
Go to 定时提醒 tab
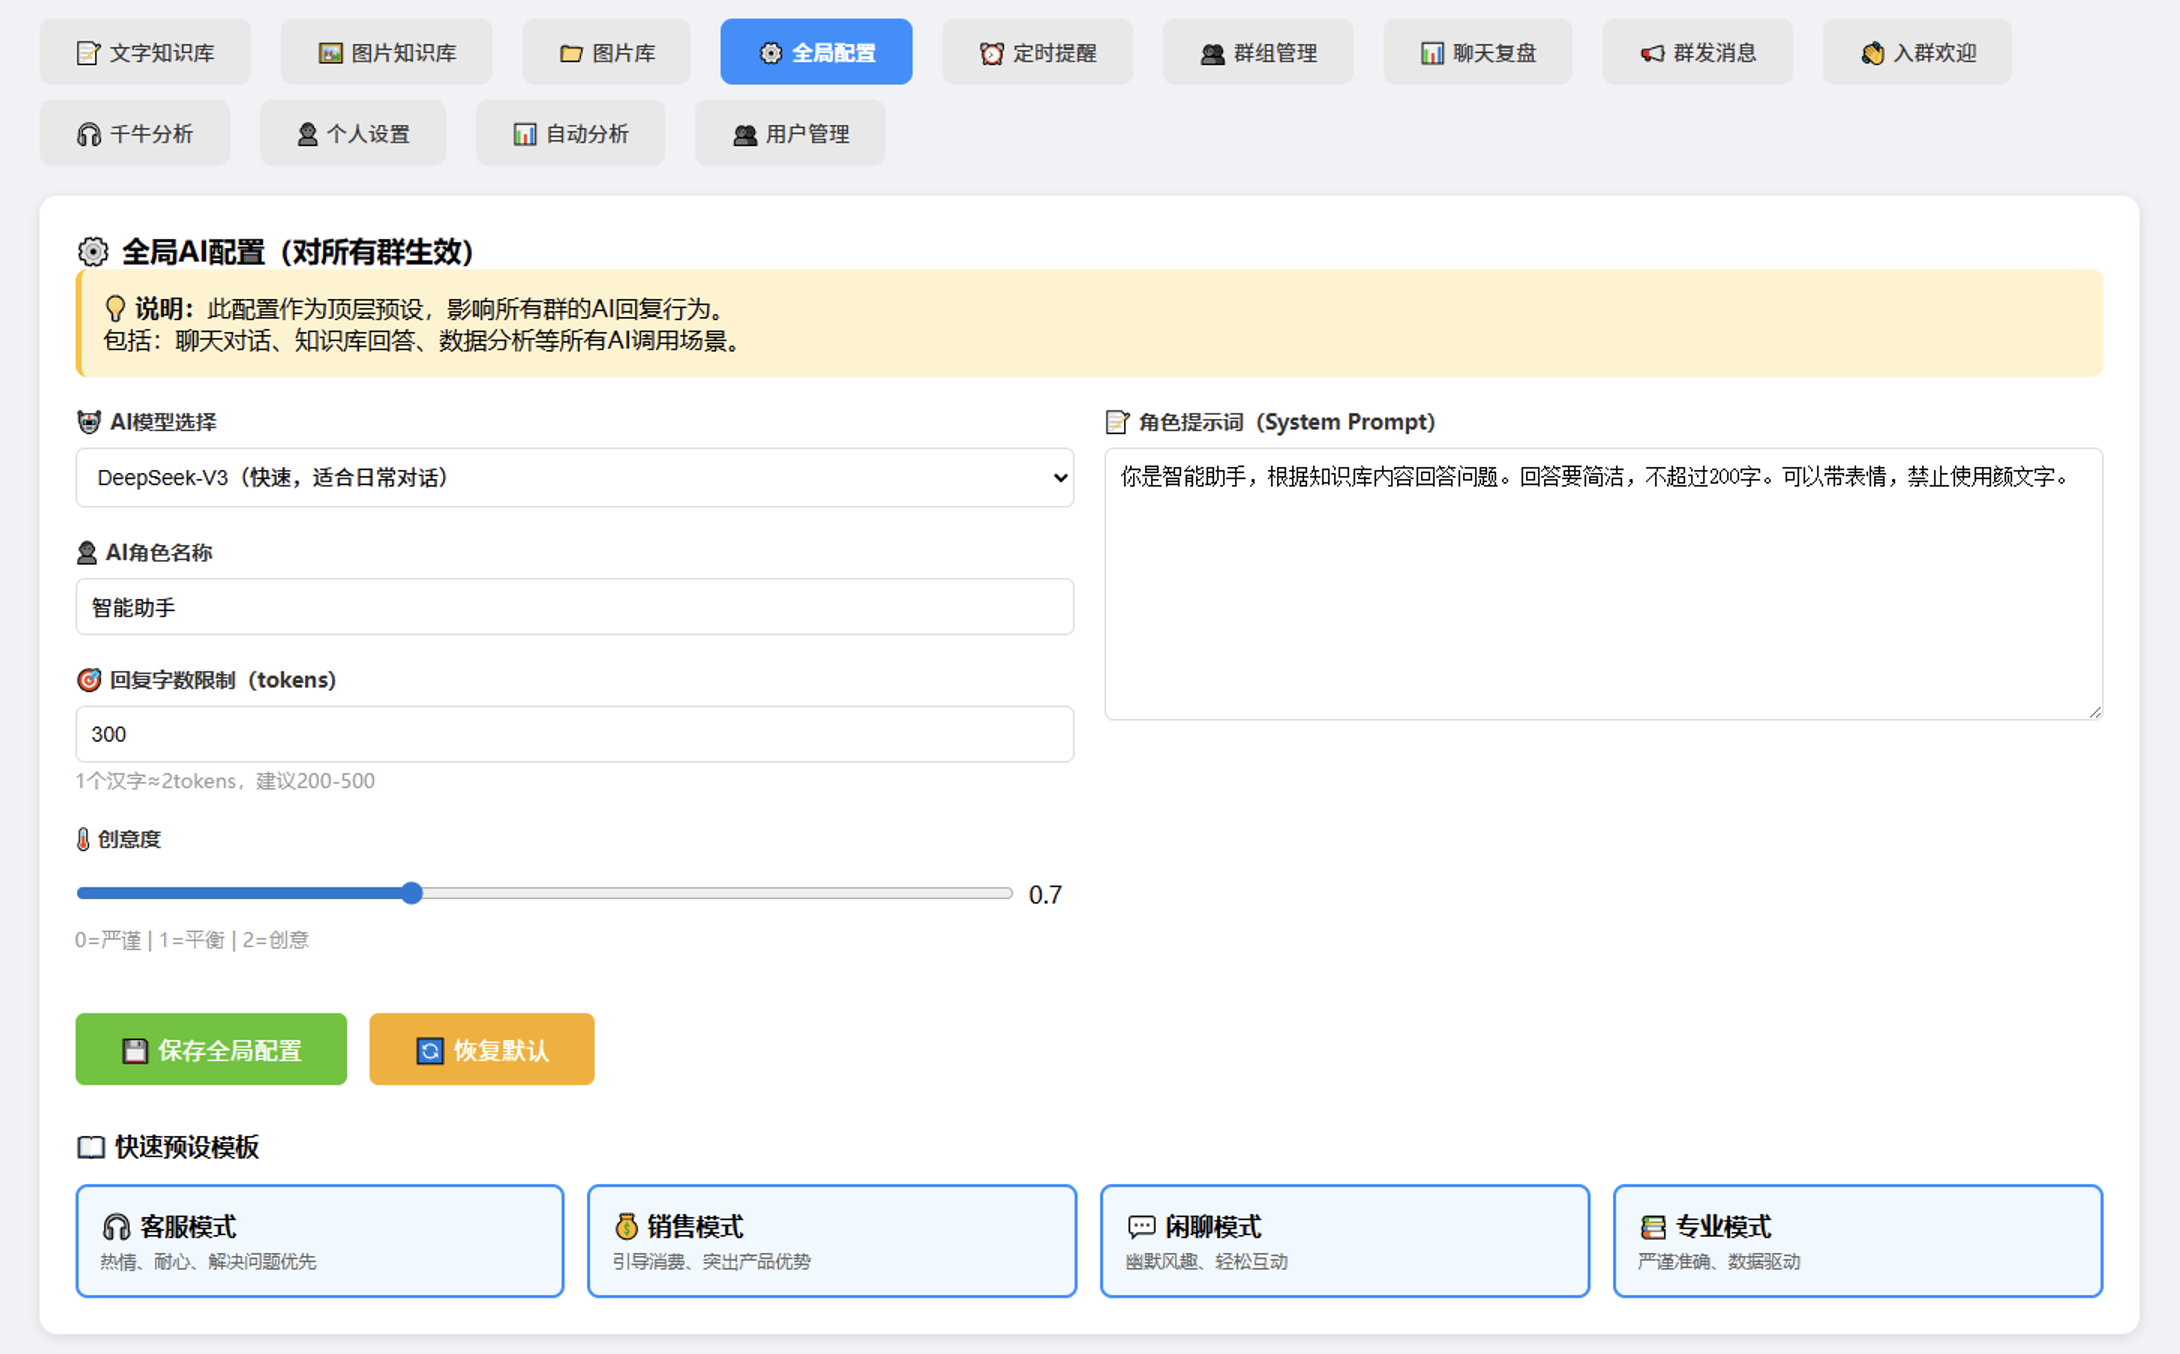1037,52
